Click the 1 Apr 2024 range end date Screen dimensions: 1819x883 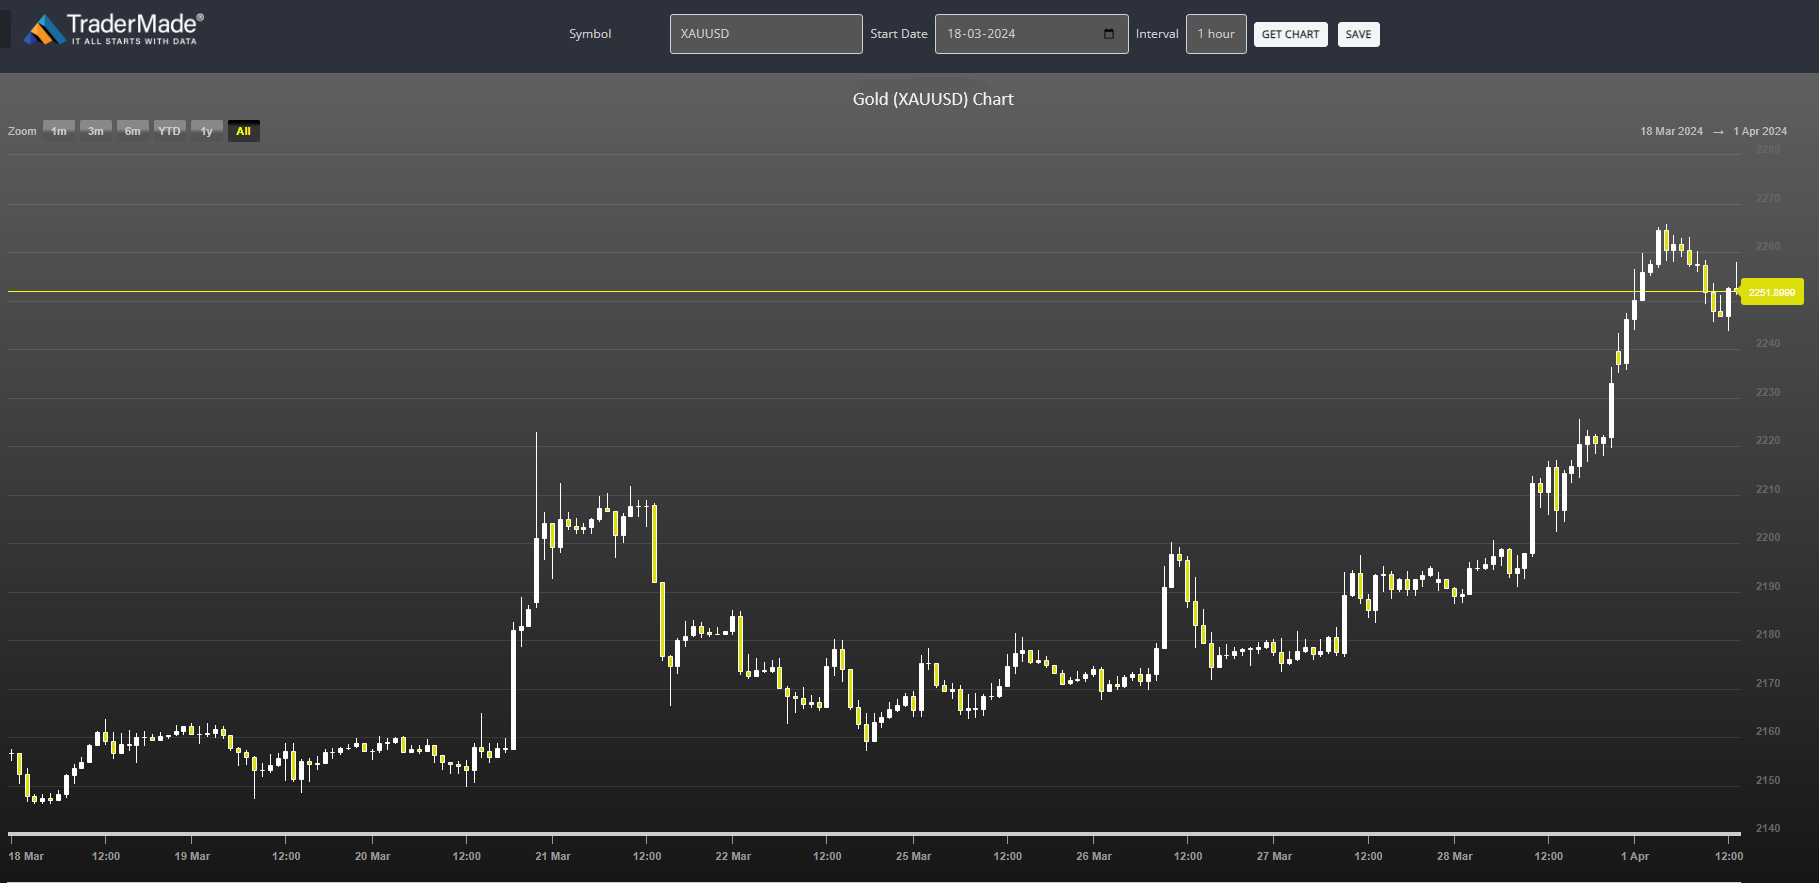point(1760,131)
